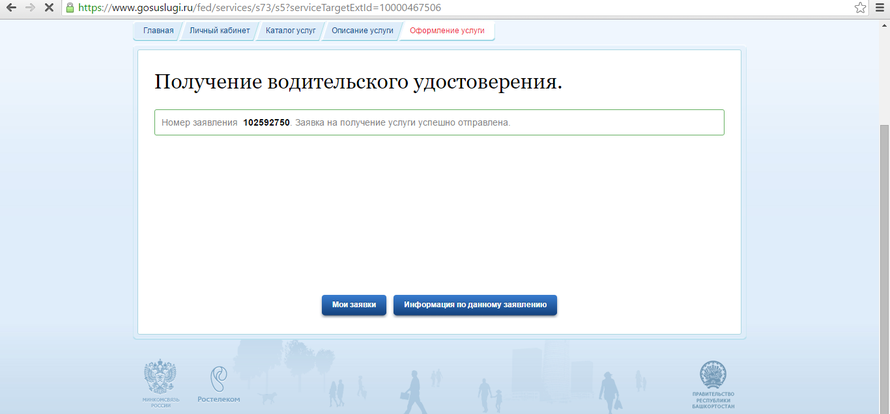Switch to the Каталог услуг tab
Image resolution: width=890 pixels, height=414 pixels.
[290, 31]
